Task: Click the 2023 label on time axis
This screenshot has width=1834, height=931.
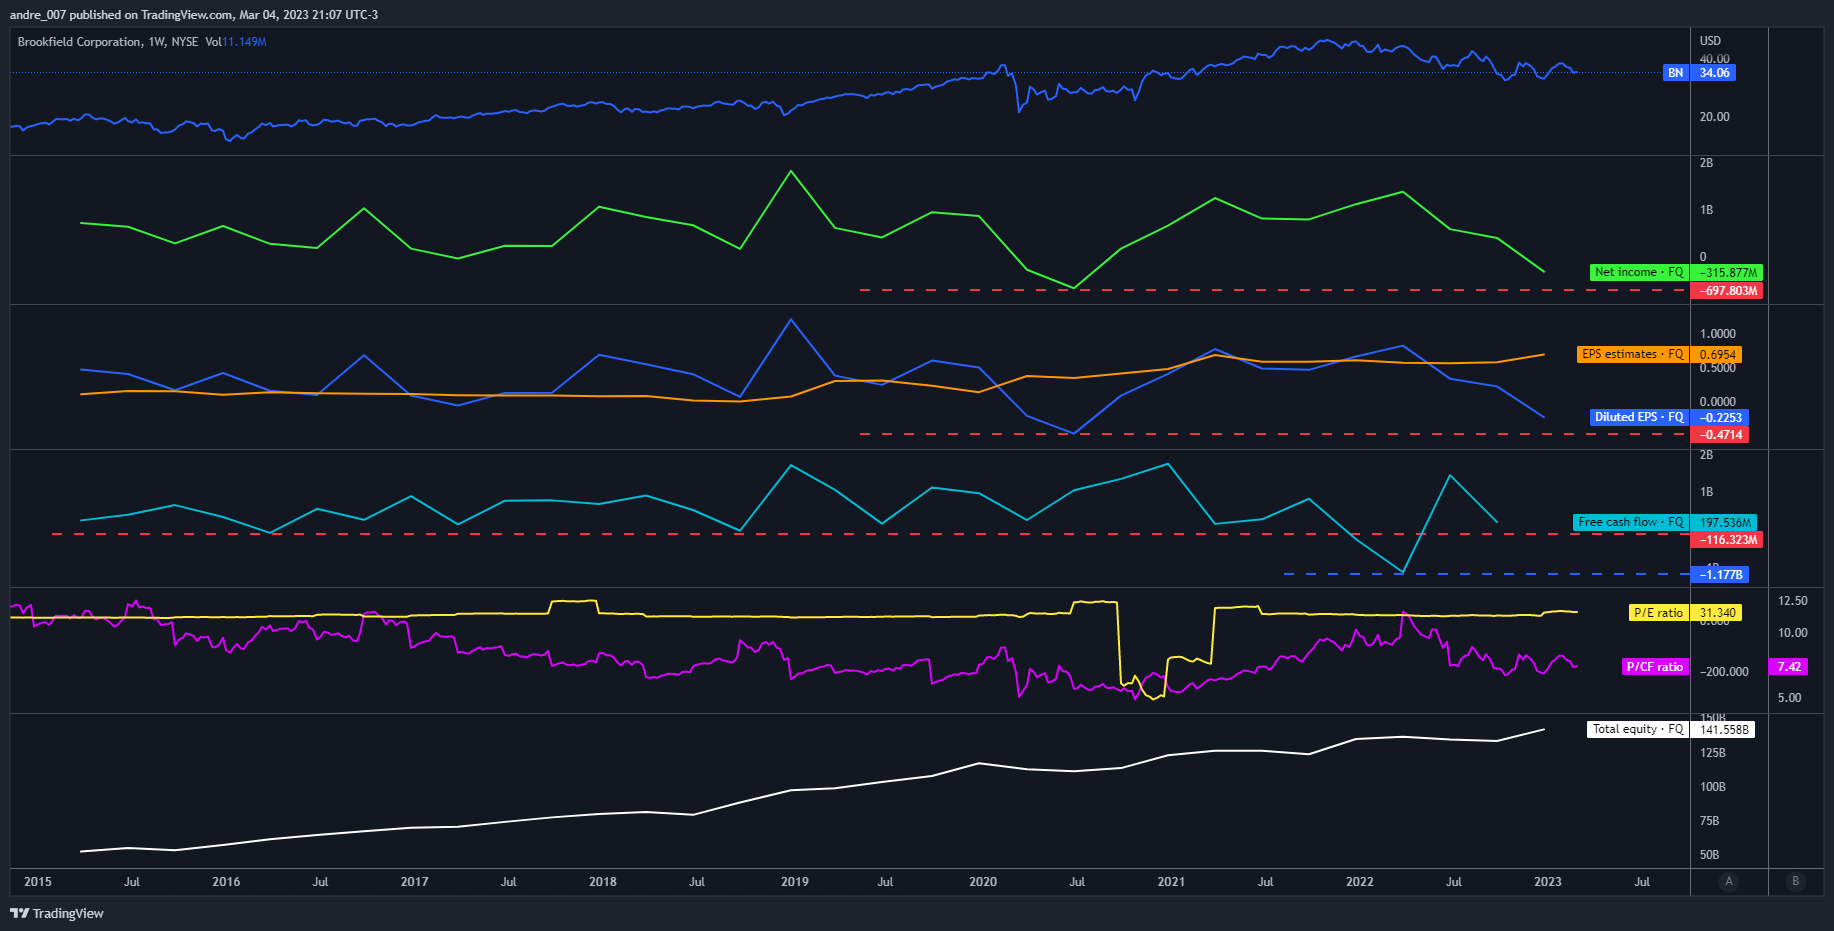Action: [x=1548, y=882]
